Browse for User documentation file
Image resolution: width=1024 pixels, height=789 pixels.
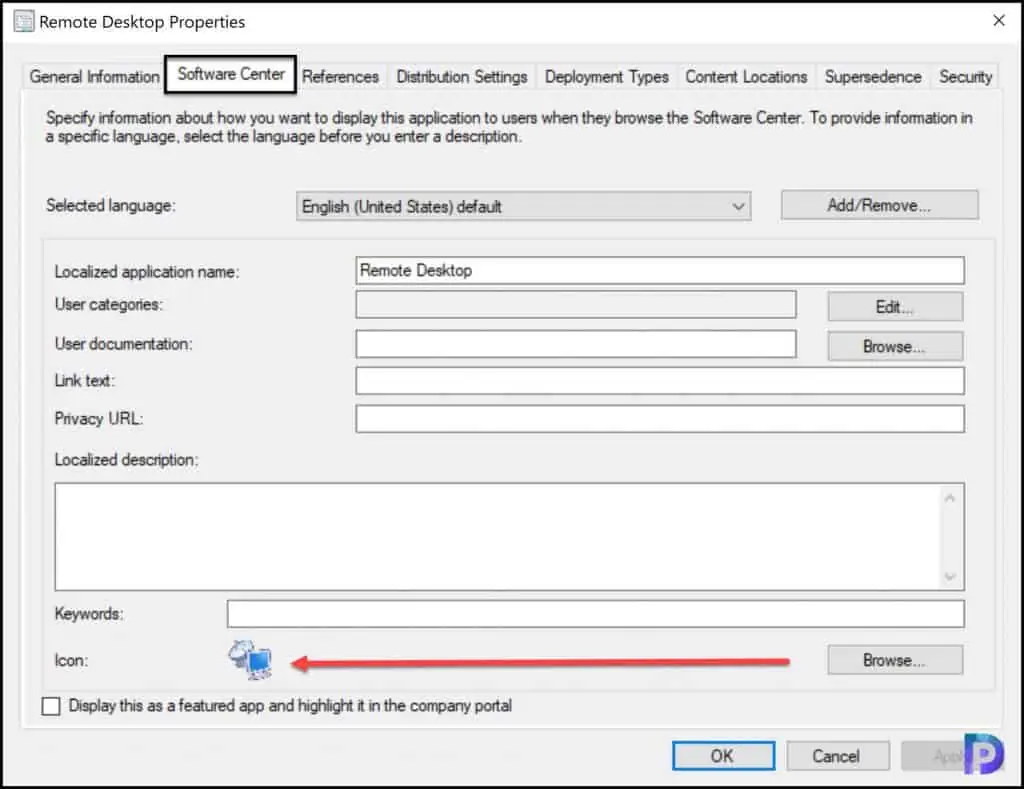click(x=895, y=346)
